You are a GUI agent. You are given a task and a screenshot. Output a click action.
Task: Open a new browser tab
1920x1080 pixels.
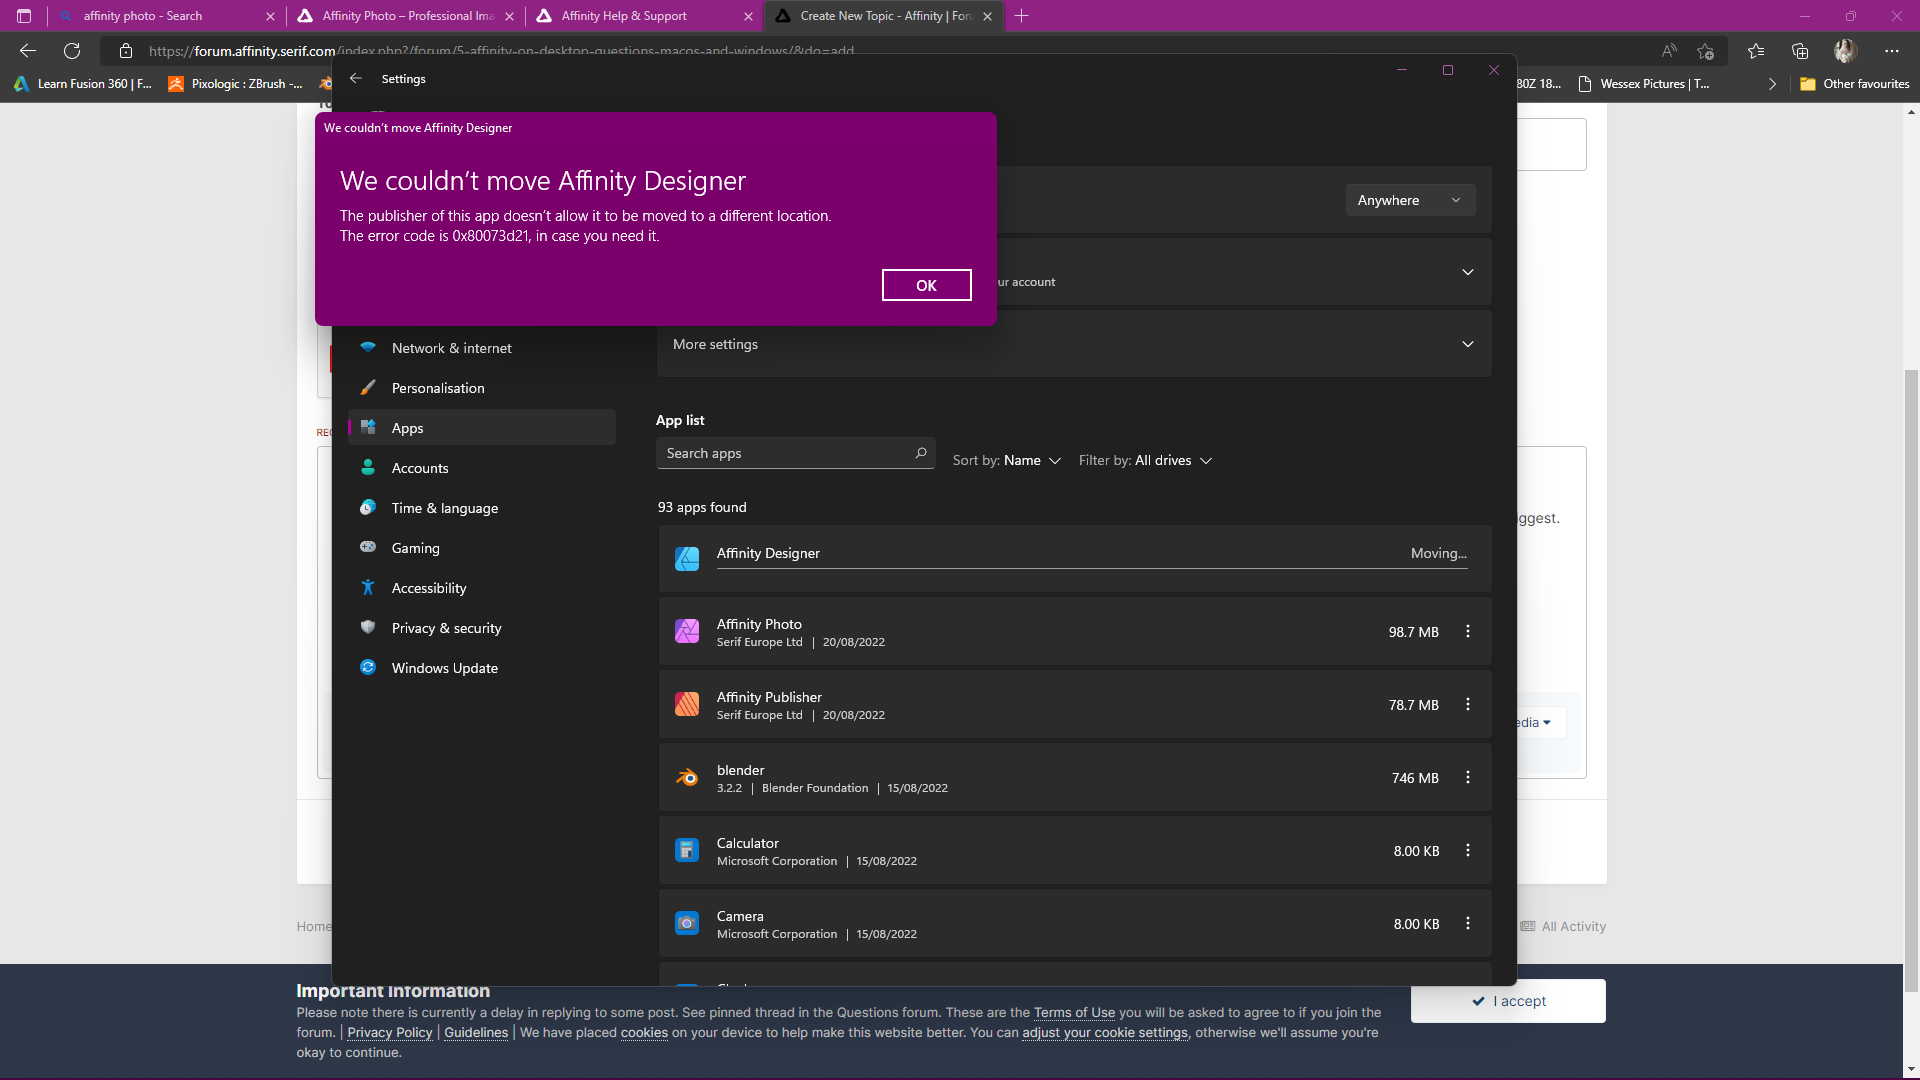tap(1021, 16)
